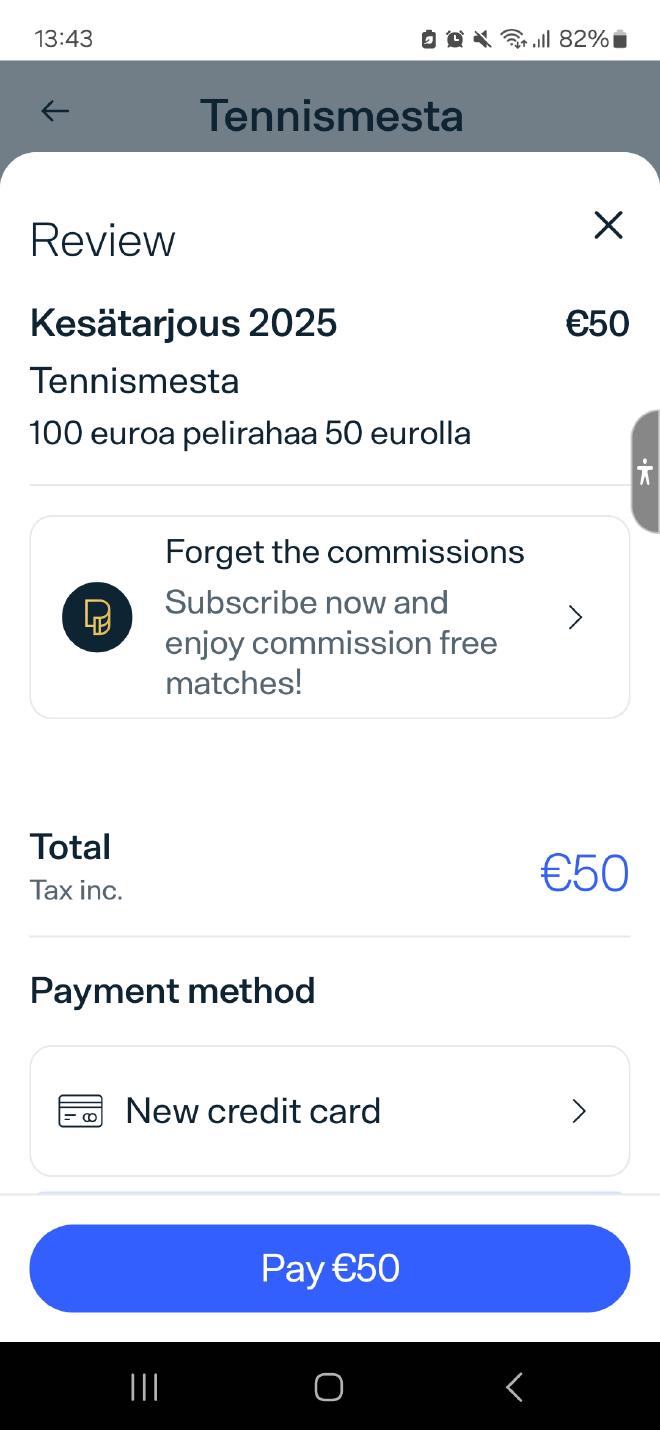Open the accessibility widget icon
The image size is (660, 1430).
click(x=645, y=471)
